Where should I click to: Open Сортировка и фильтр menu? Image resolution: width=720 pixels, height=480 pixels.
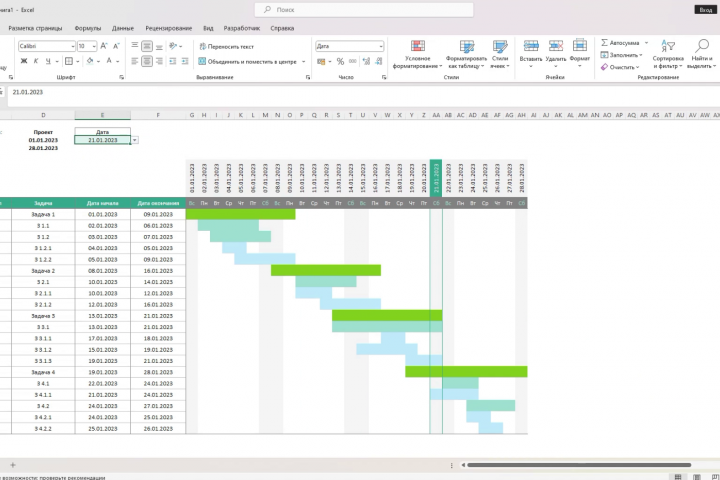[x=668, y=54]
